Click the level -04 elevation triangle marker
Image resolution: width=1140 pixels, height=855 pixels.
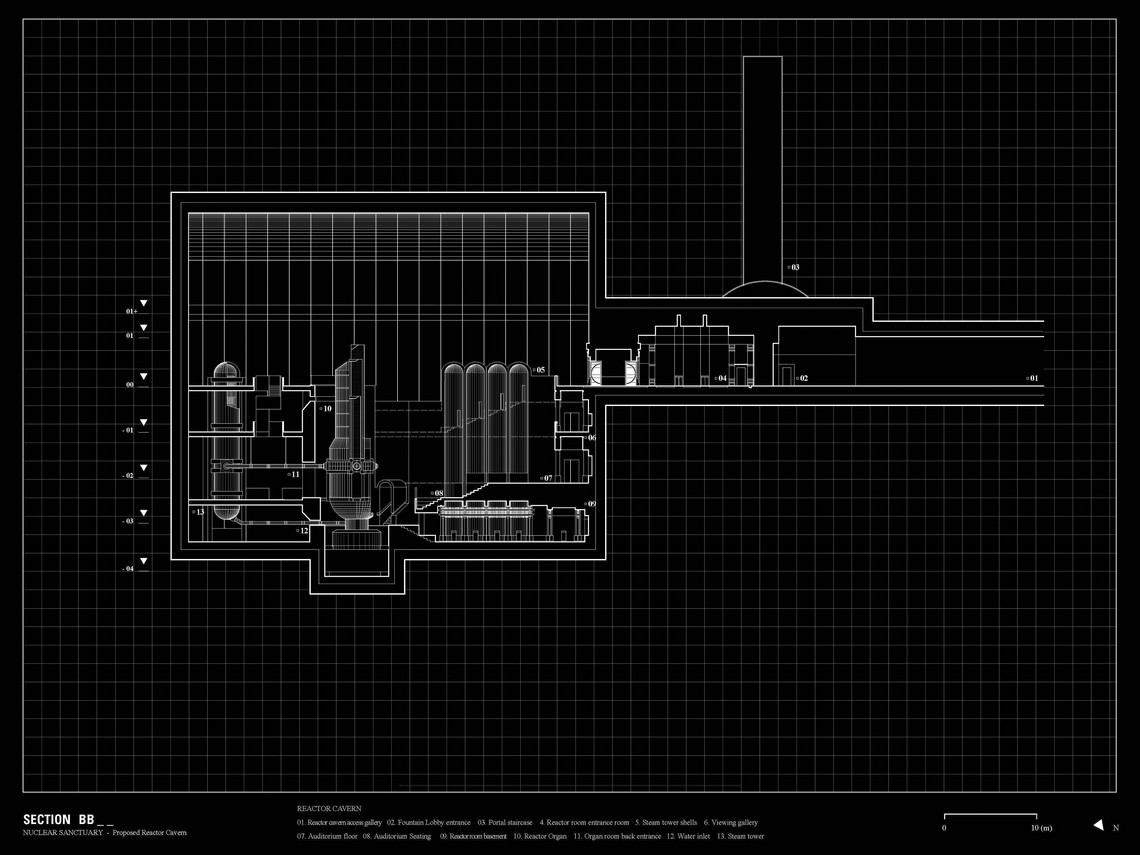[144, 561]
